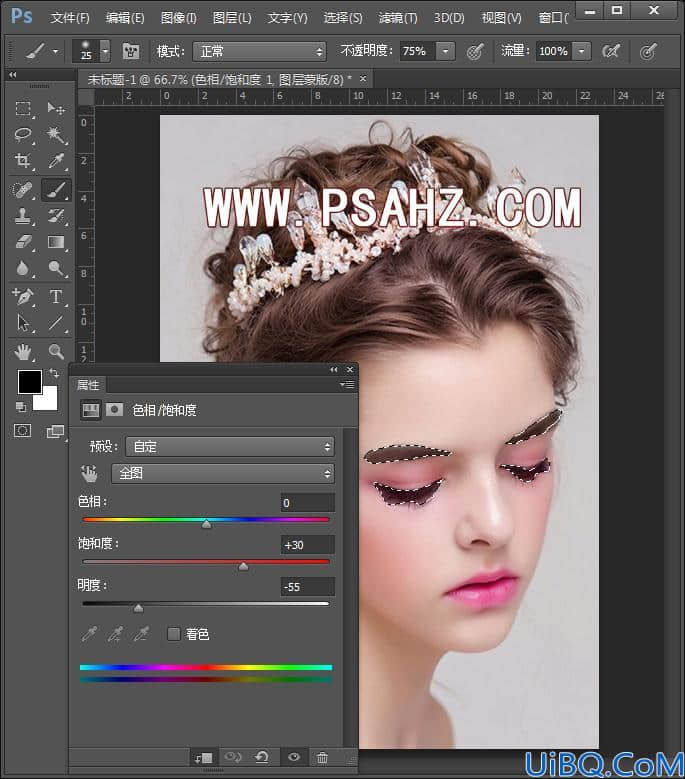Select the Lasso tool
Image resolution: width=685 pixels, height=779 pixels.
[x=23, y=134]
